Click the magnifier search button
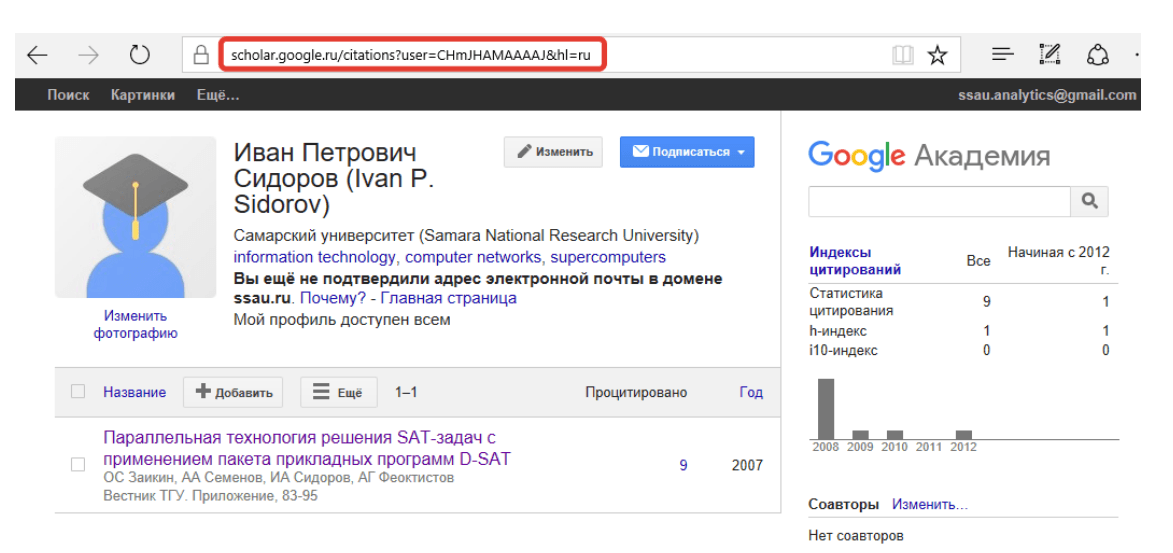Viewport: 1173px width, 553px height. click(1090, 201)
